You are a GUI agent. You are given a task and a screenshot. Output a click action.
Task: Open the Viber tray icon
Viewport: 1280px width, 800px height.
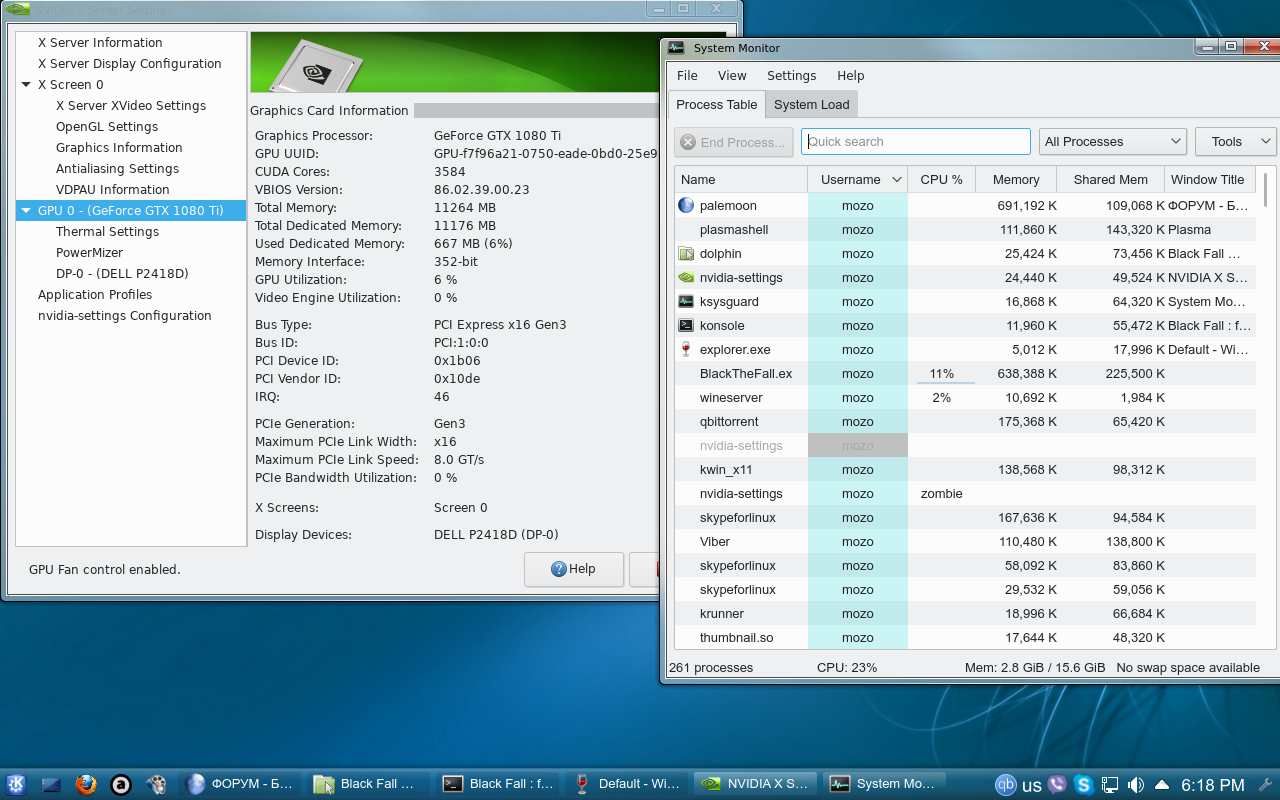[1058, 785]
